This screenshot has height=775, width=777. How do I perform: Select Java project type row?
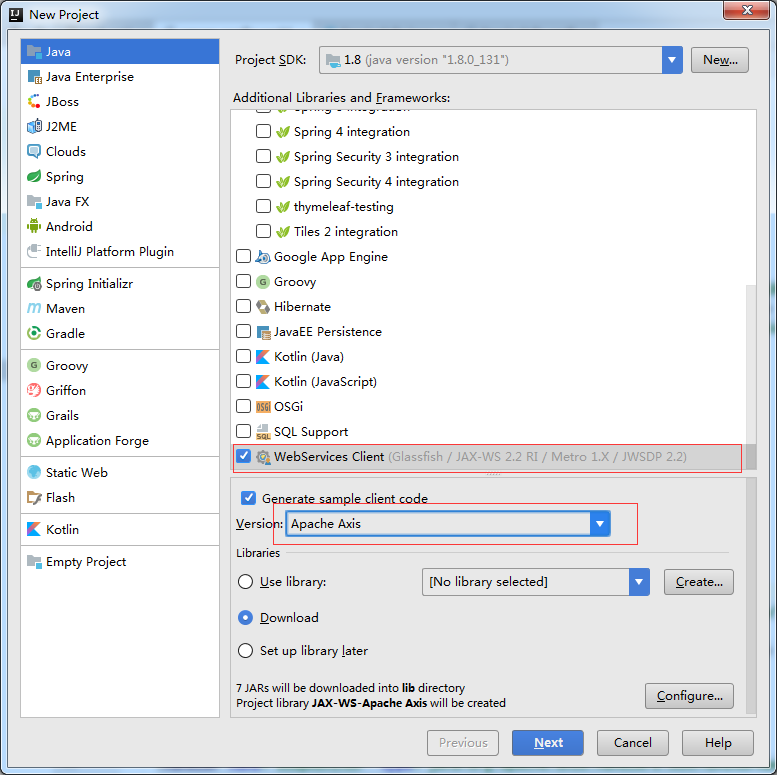pos(120,52)
